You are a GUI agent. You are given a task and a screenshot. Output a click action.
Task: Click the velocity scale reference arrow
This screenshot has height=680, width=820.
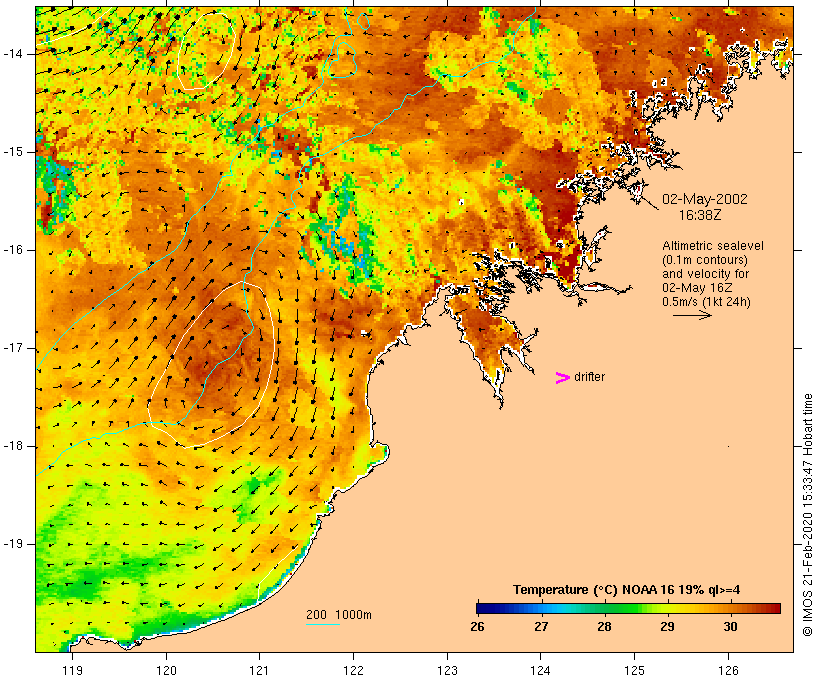coord(692,315)
